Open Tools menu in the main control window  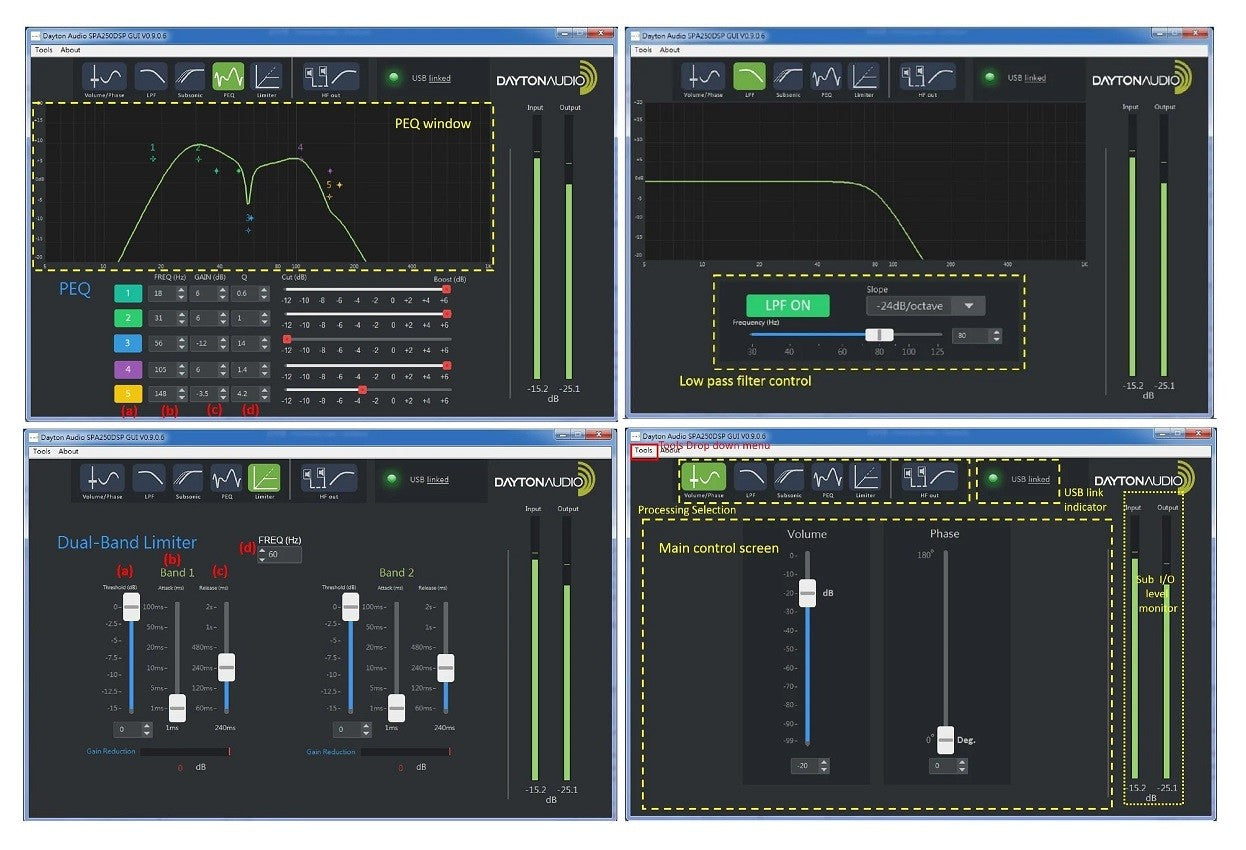coord(643,451)
